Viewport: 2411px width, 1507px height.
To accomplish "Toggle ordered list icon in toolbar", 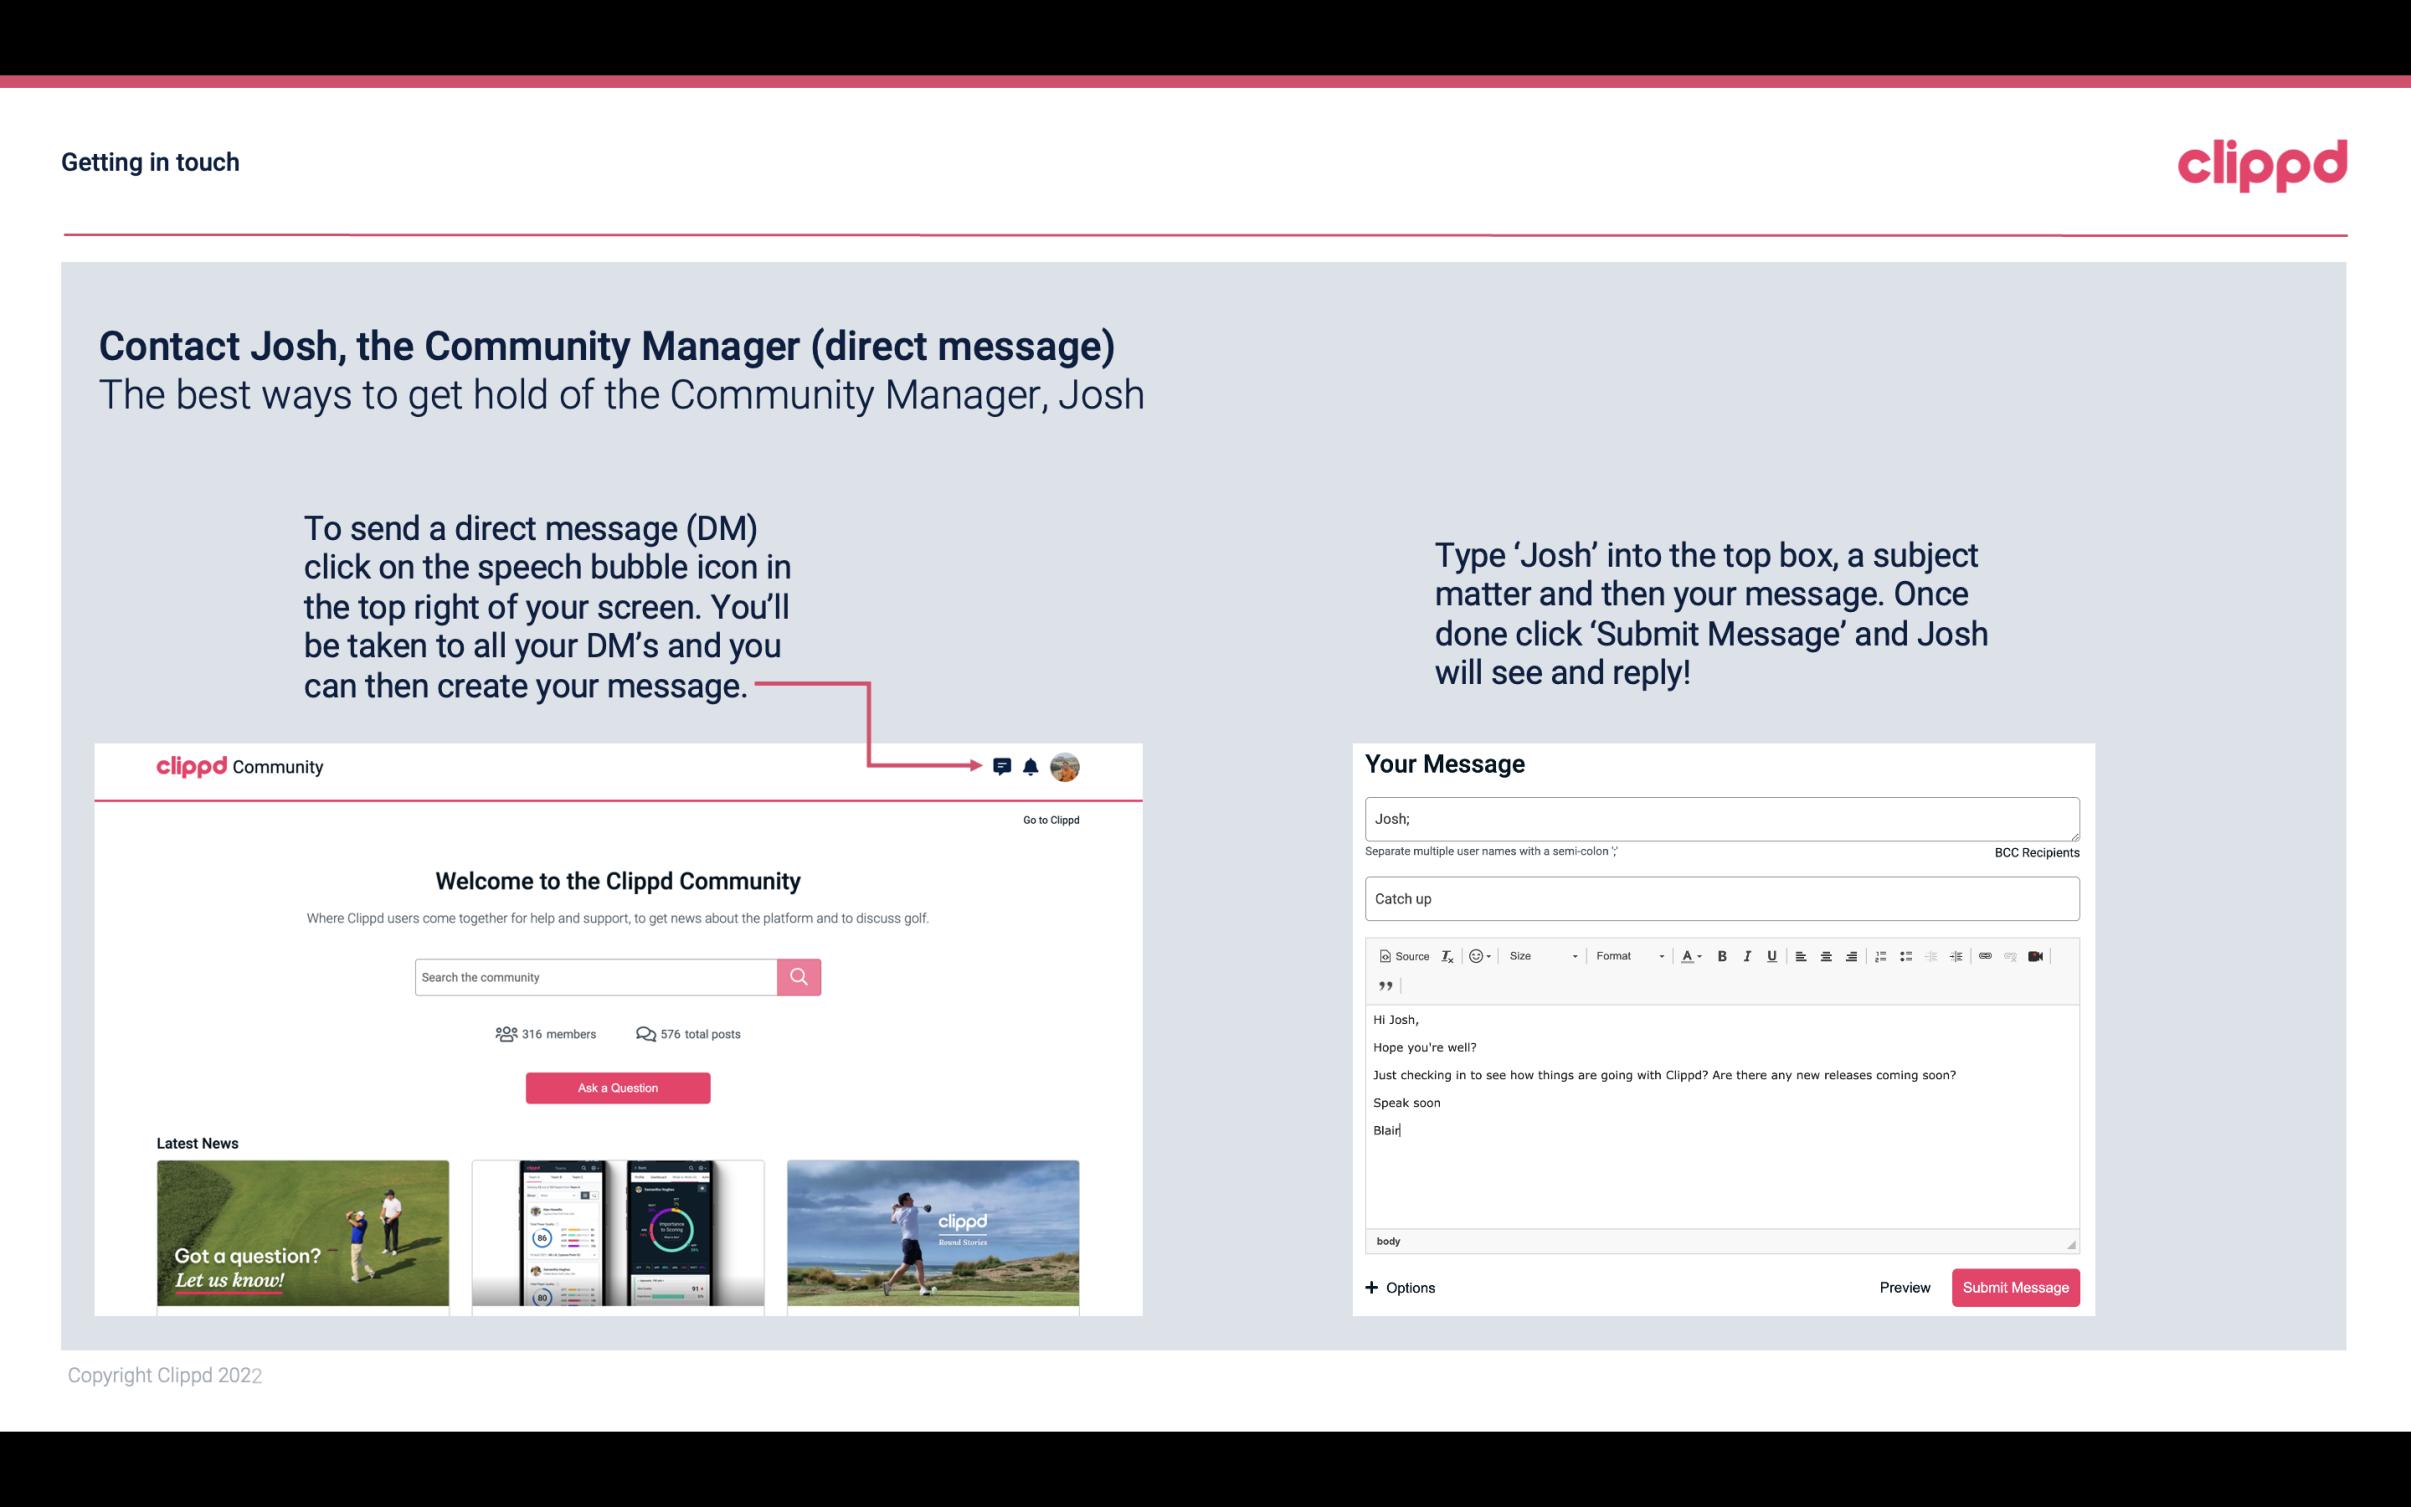I will [1883, 955].
